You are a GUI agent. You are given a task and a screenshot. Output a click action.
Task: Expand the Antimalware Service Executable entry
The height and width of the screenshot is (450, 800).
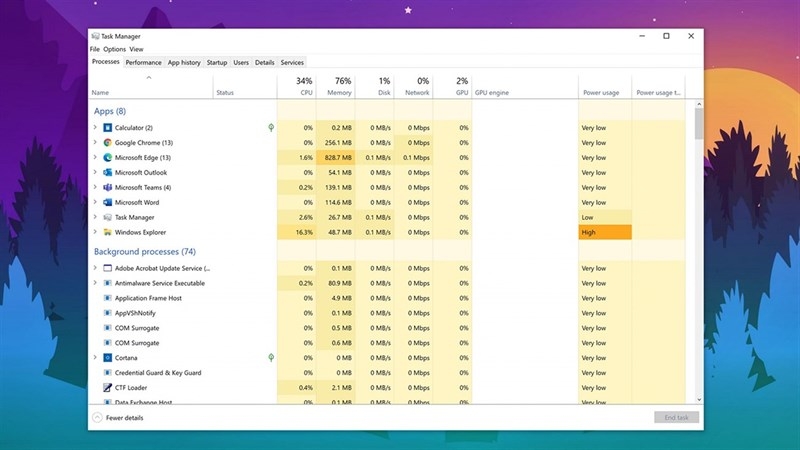coord(96,283)
